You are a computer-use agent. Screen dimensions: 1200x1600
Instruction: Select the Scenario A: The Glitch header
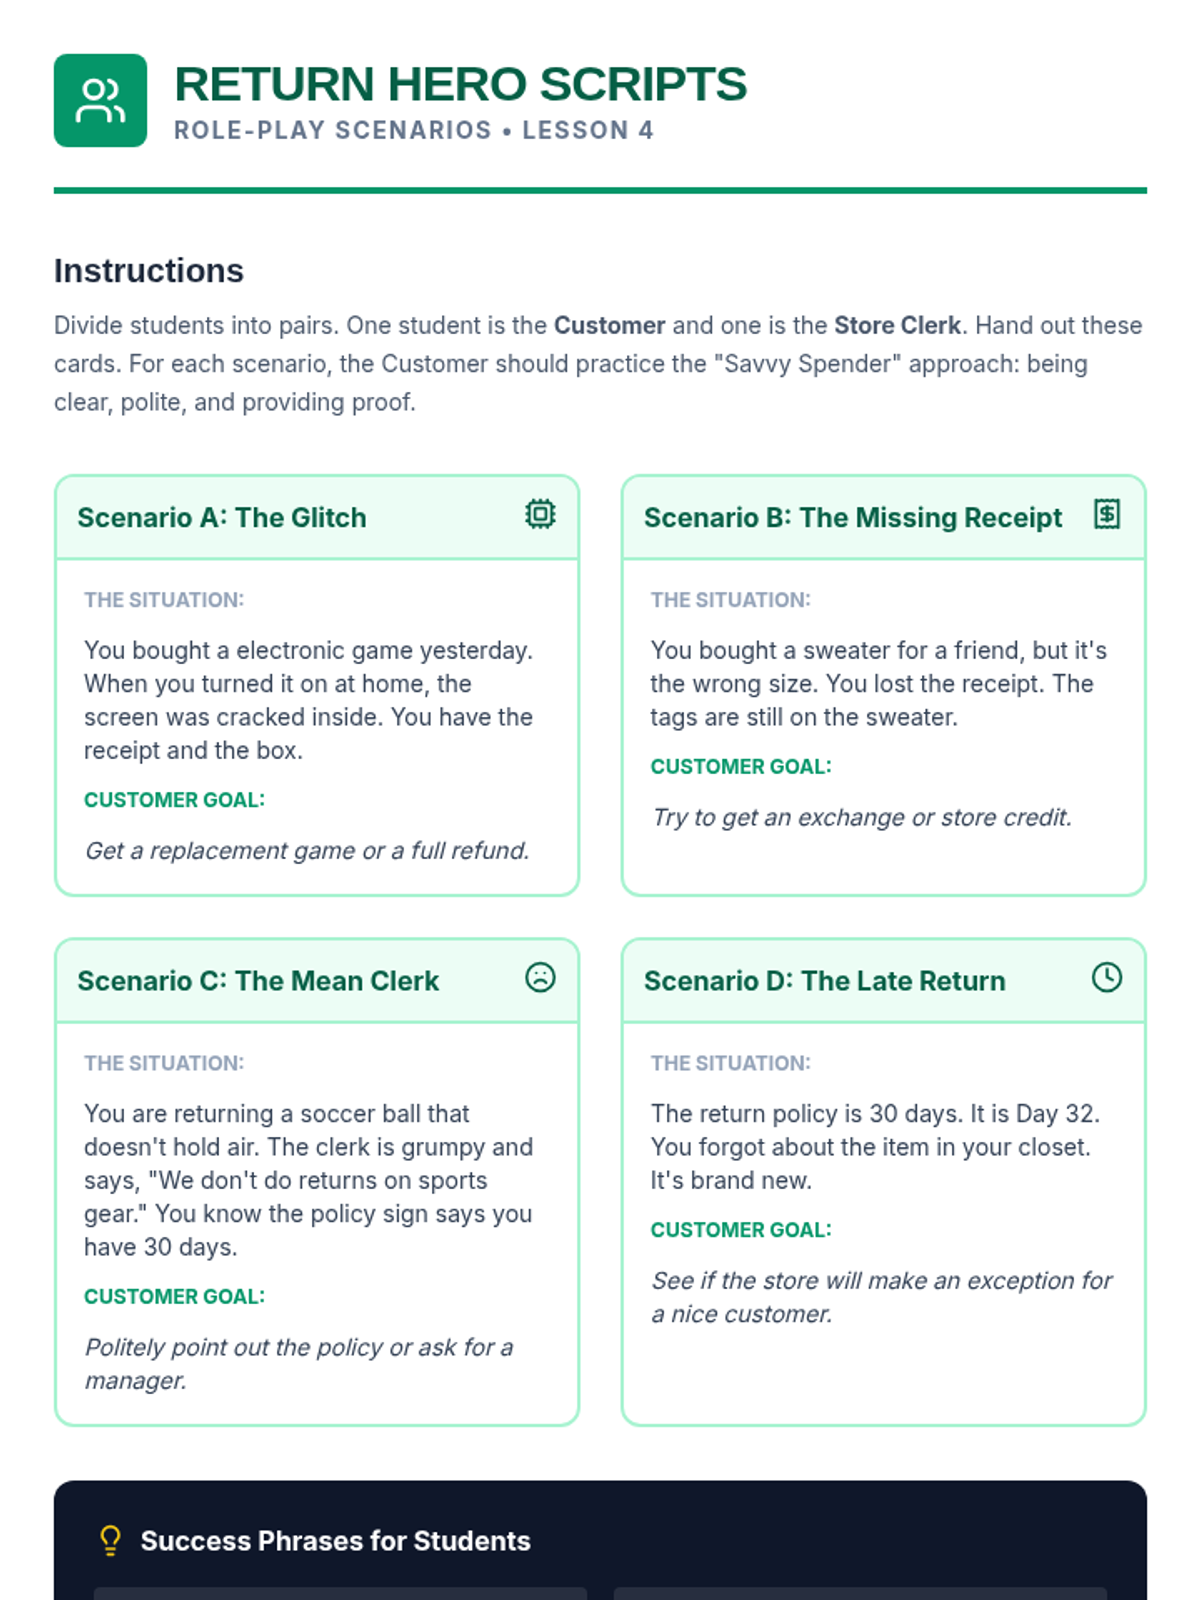point(317,518)
